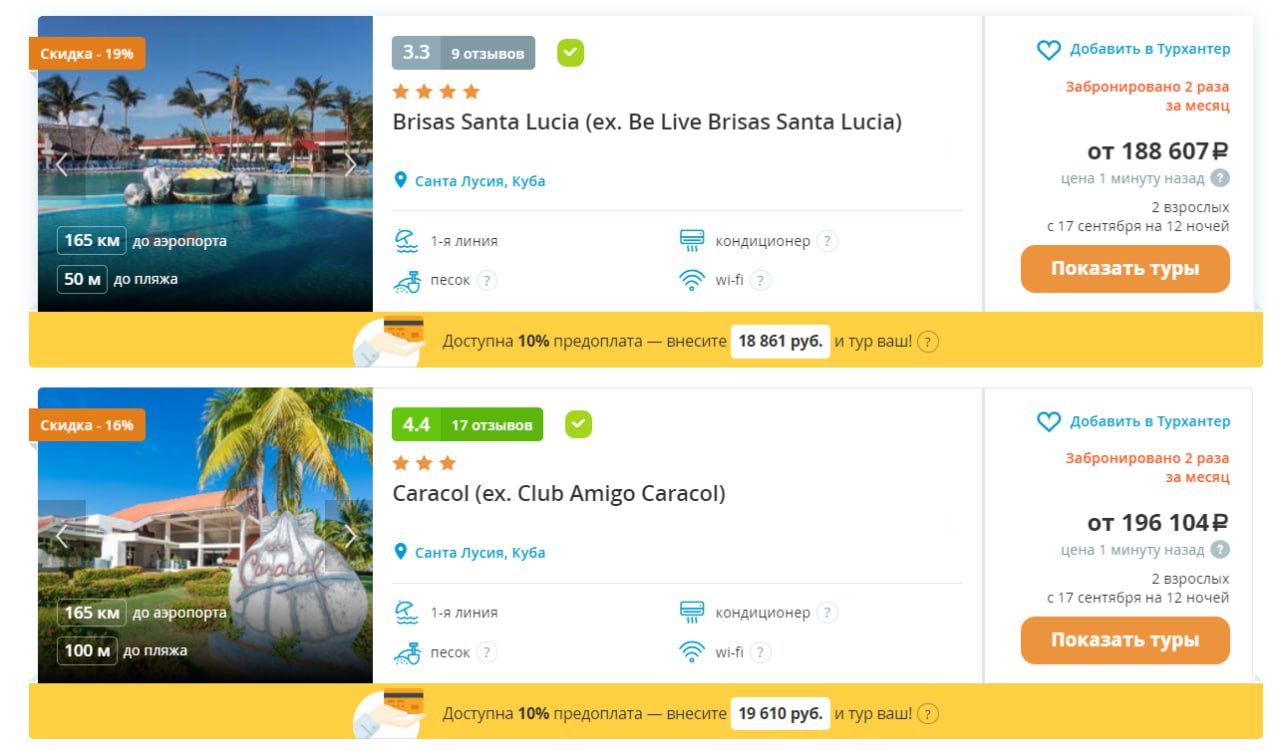Show previous photo of Brisas Santa Lucia
1280x751 pixels.
click(x=61, y=166)
